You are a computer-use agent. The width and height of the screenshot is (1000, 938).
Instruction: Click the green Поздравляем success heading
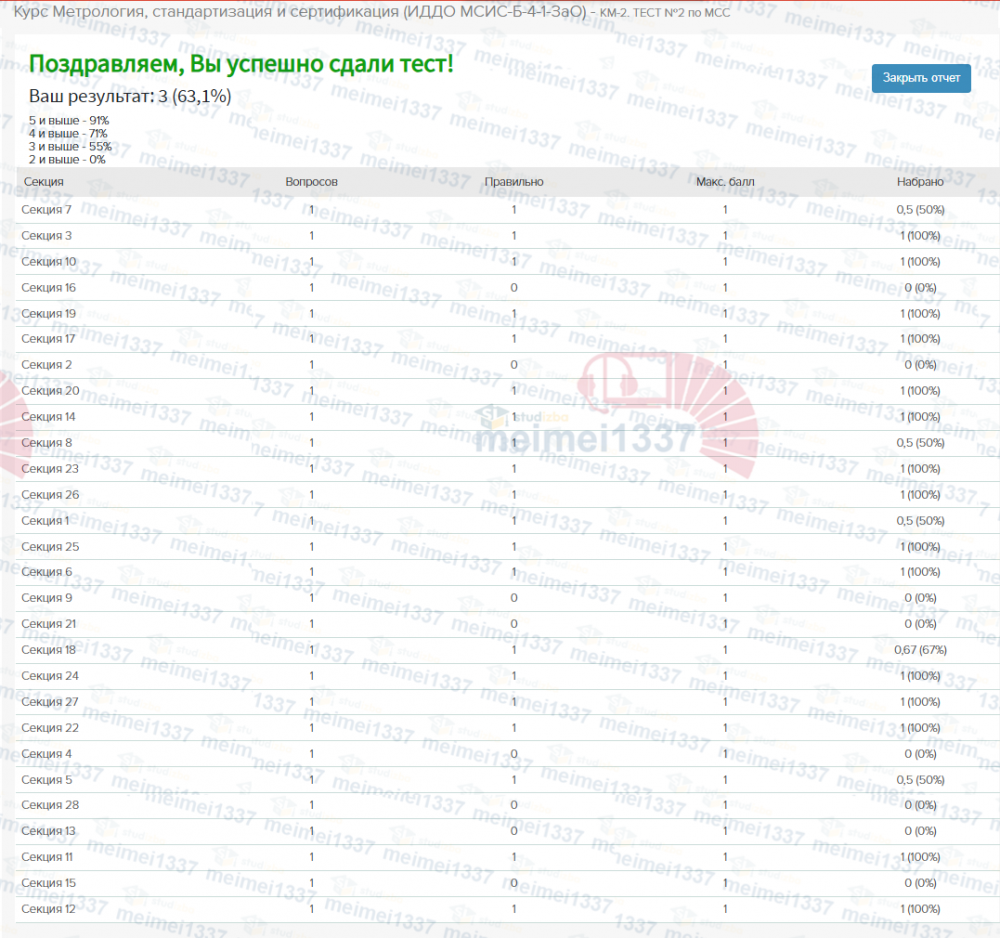click(x=241, y=64)
